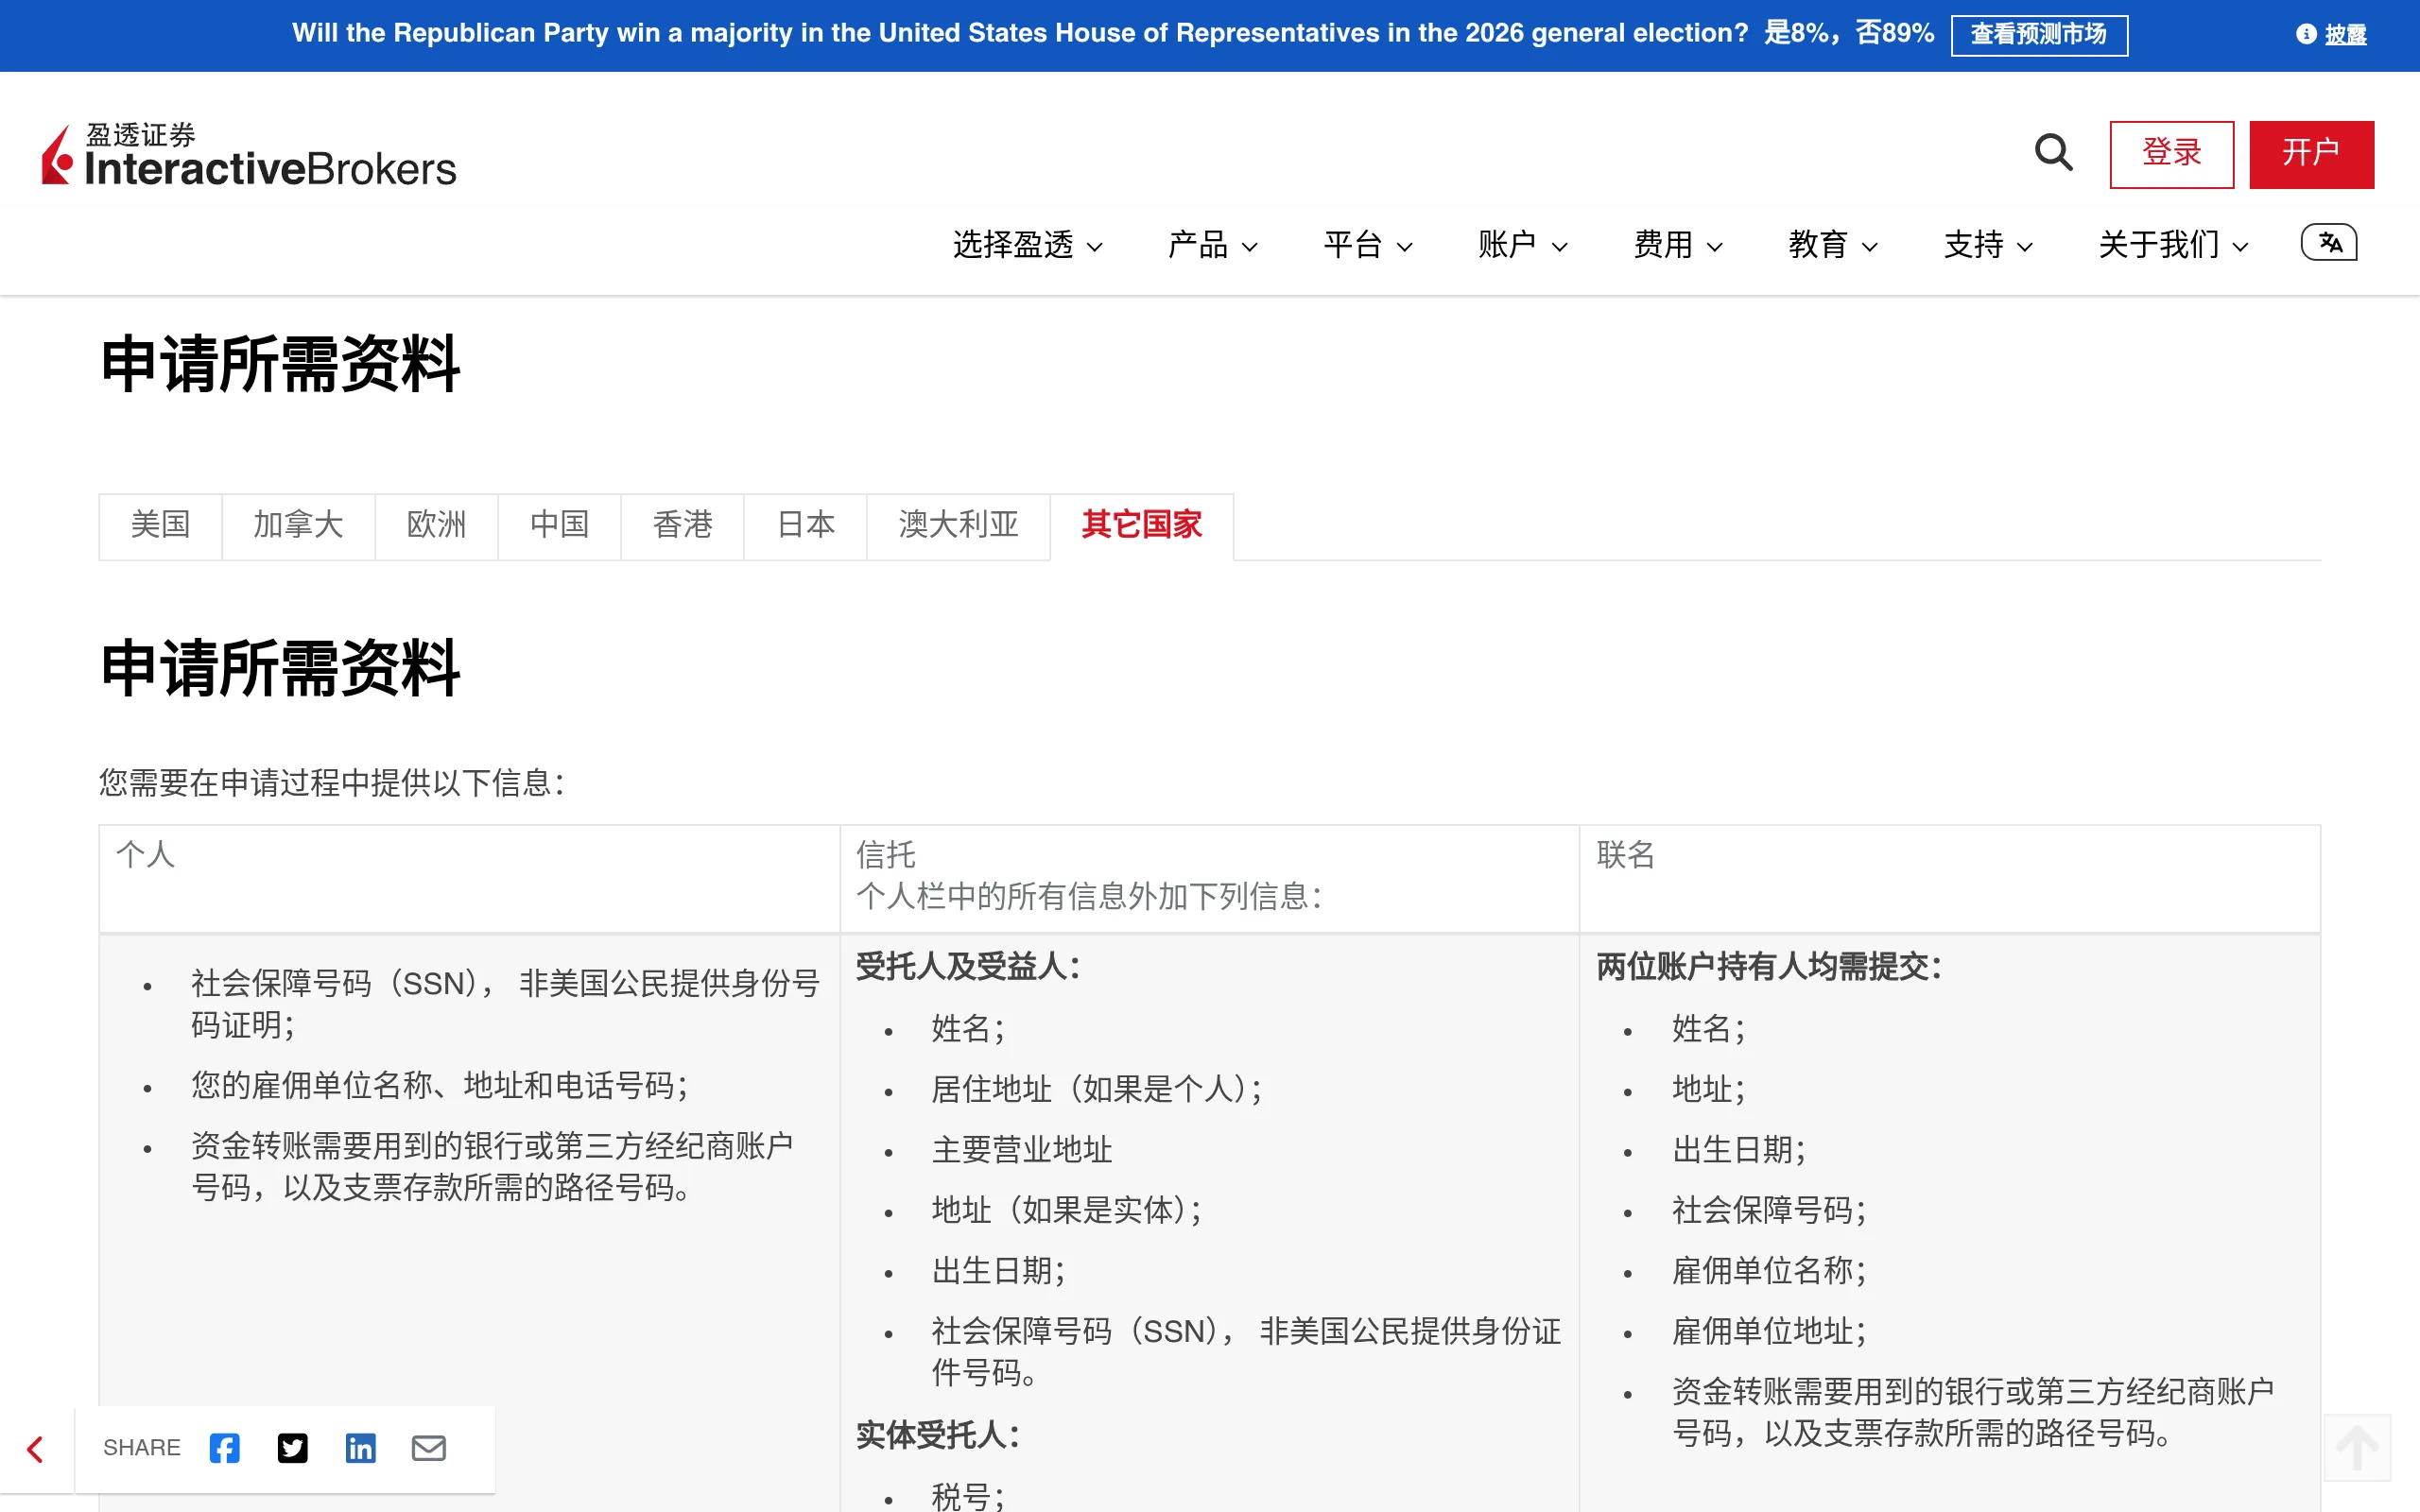The image size is (2420, 1512).
Task: Switch to the 日本 tab
Action: point(805,526)
